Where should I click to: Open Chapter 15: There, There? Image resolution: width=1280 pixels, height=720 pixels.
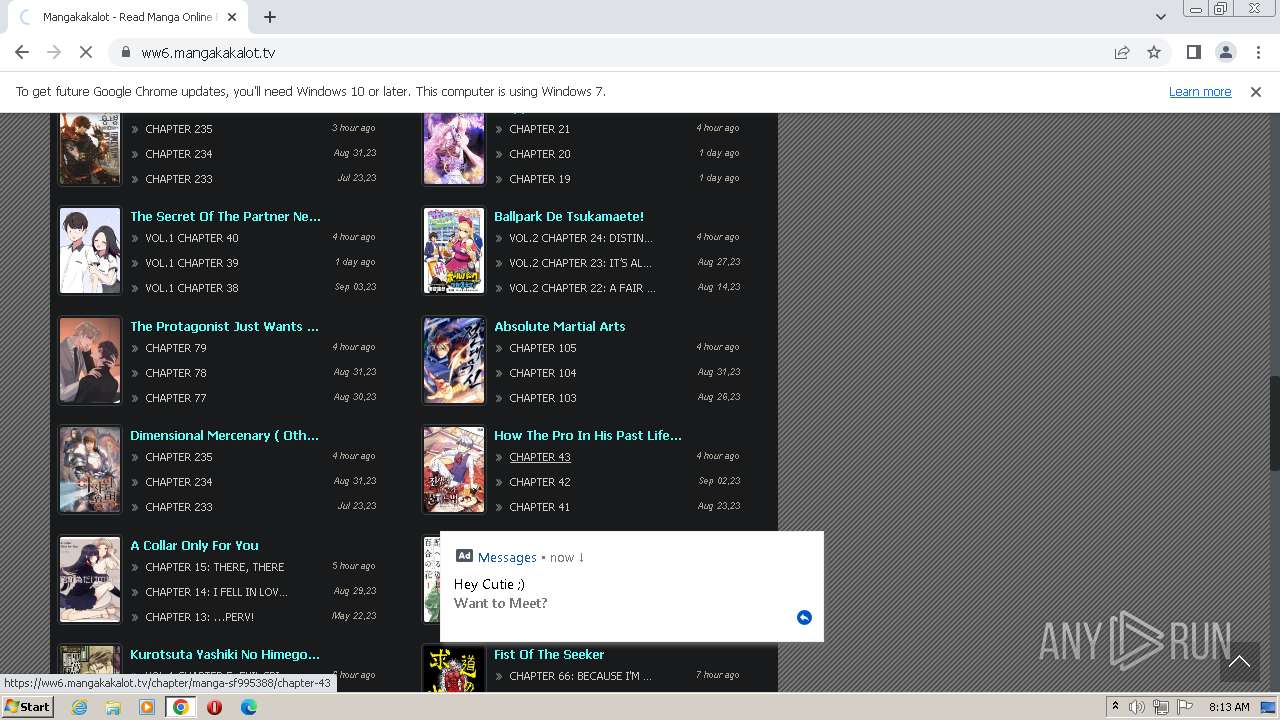pos(215,567)
